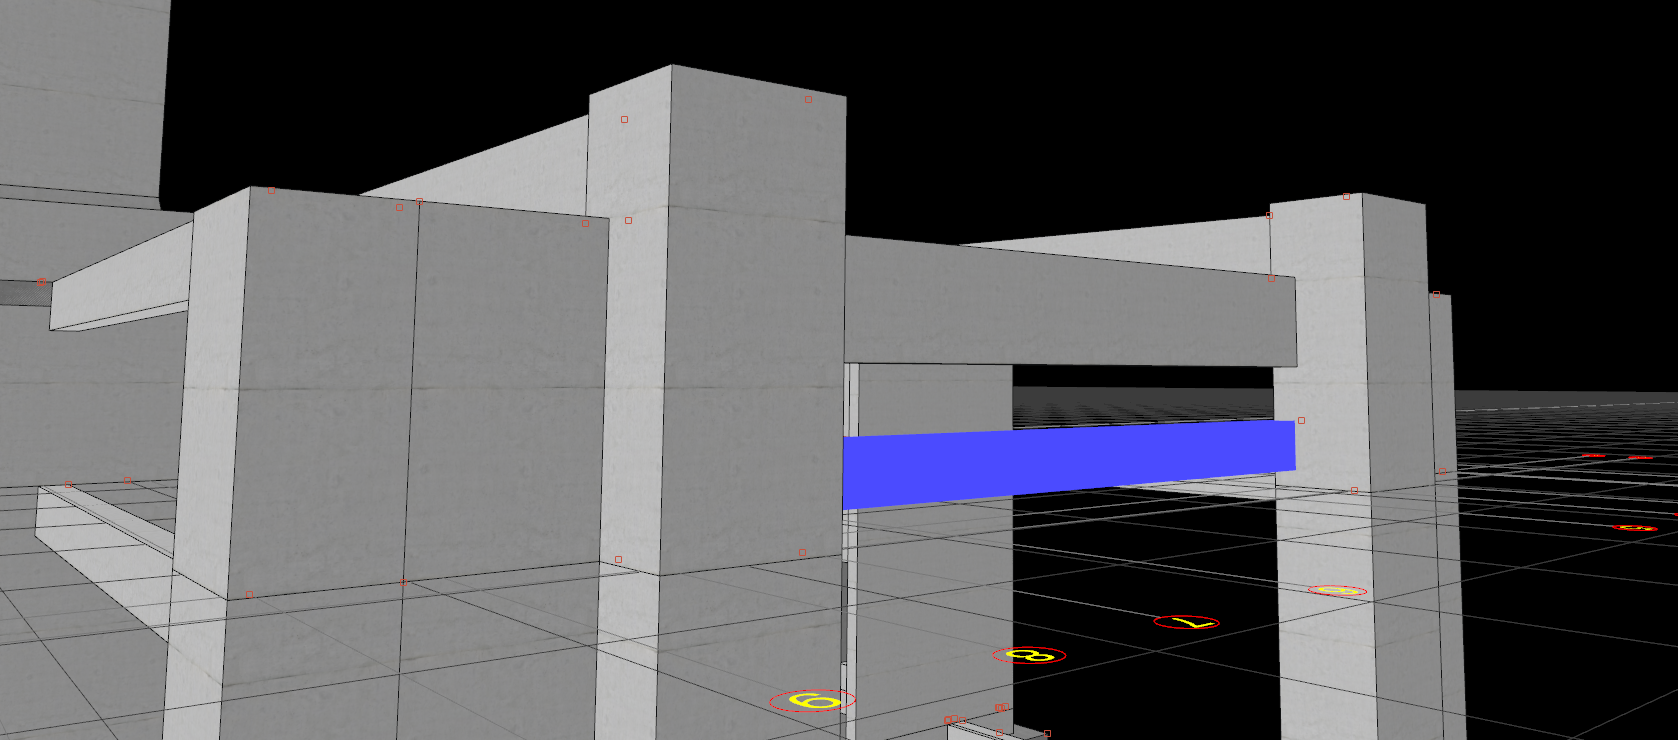Select red handle on tallest pillar's upper-left face
The height and width of the screenshot is (740, 1678).
point(624,120)
